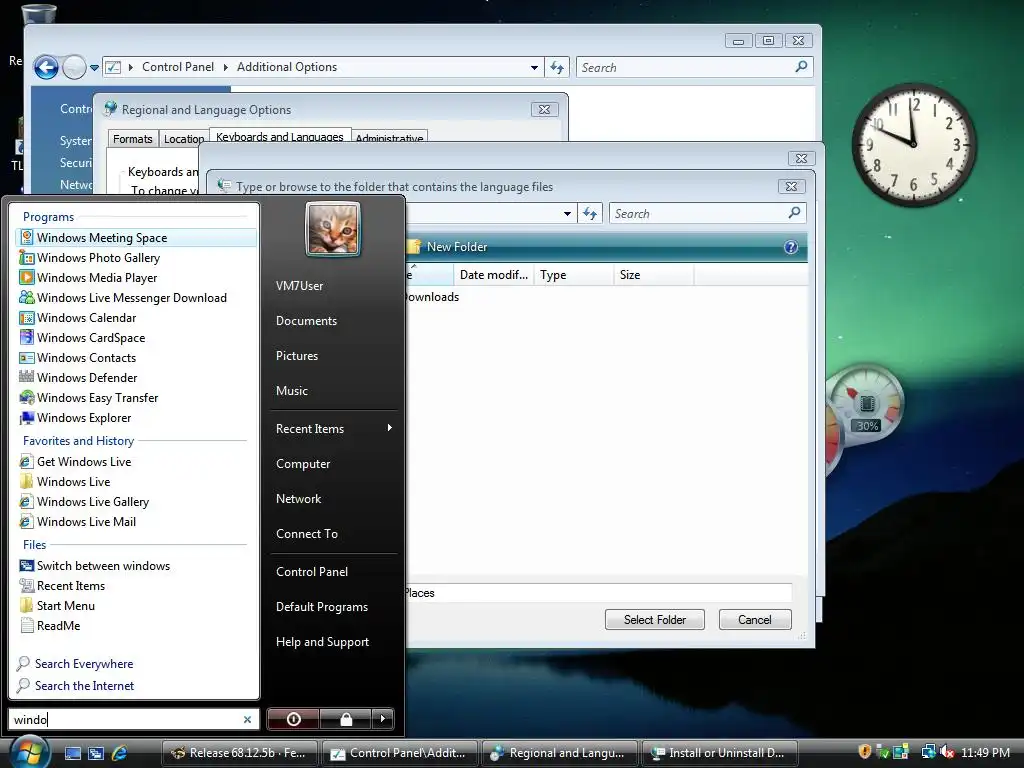Open Documents from Start menu

pyautogui.click(x=306, y=321)
